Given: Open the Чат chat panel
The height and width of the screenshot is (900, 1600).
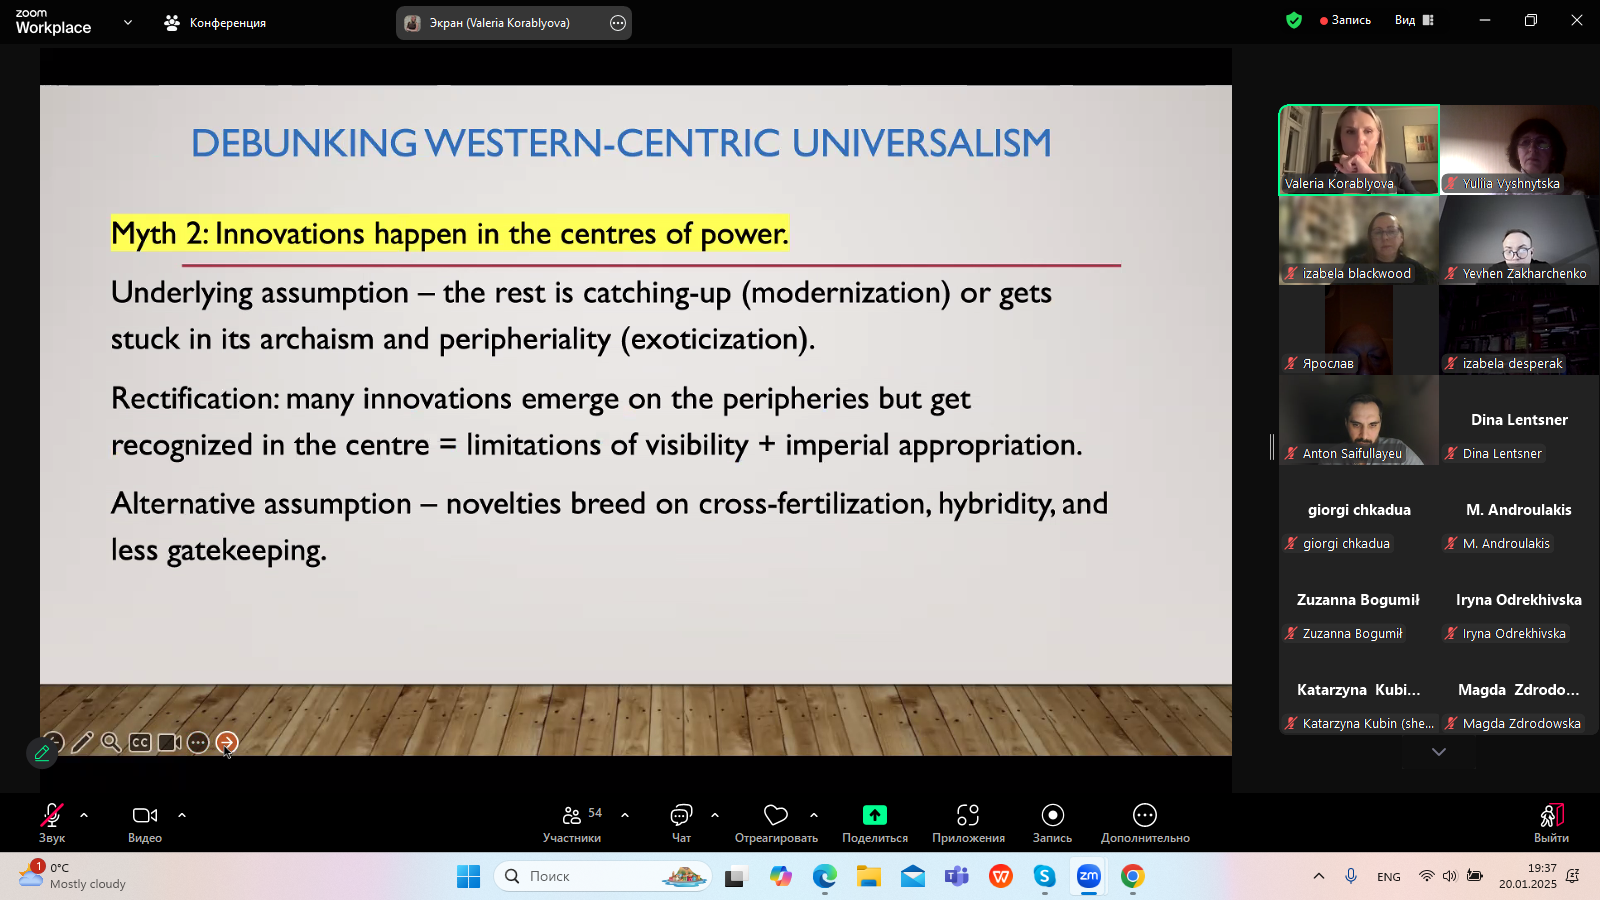Looking at the screenshot, I should coord(681,822).
